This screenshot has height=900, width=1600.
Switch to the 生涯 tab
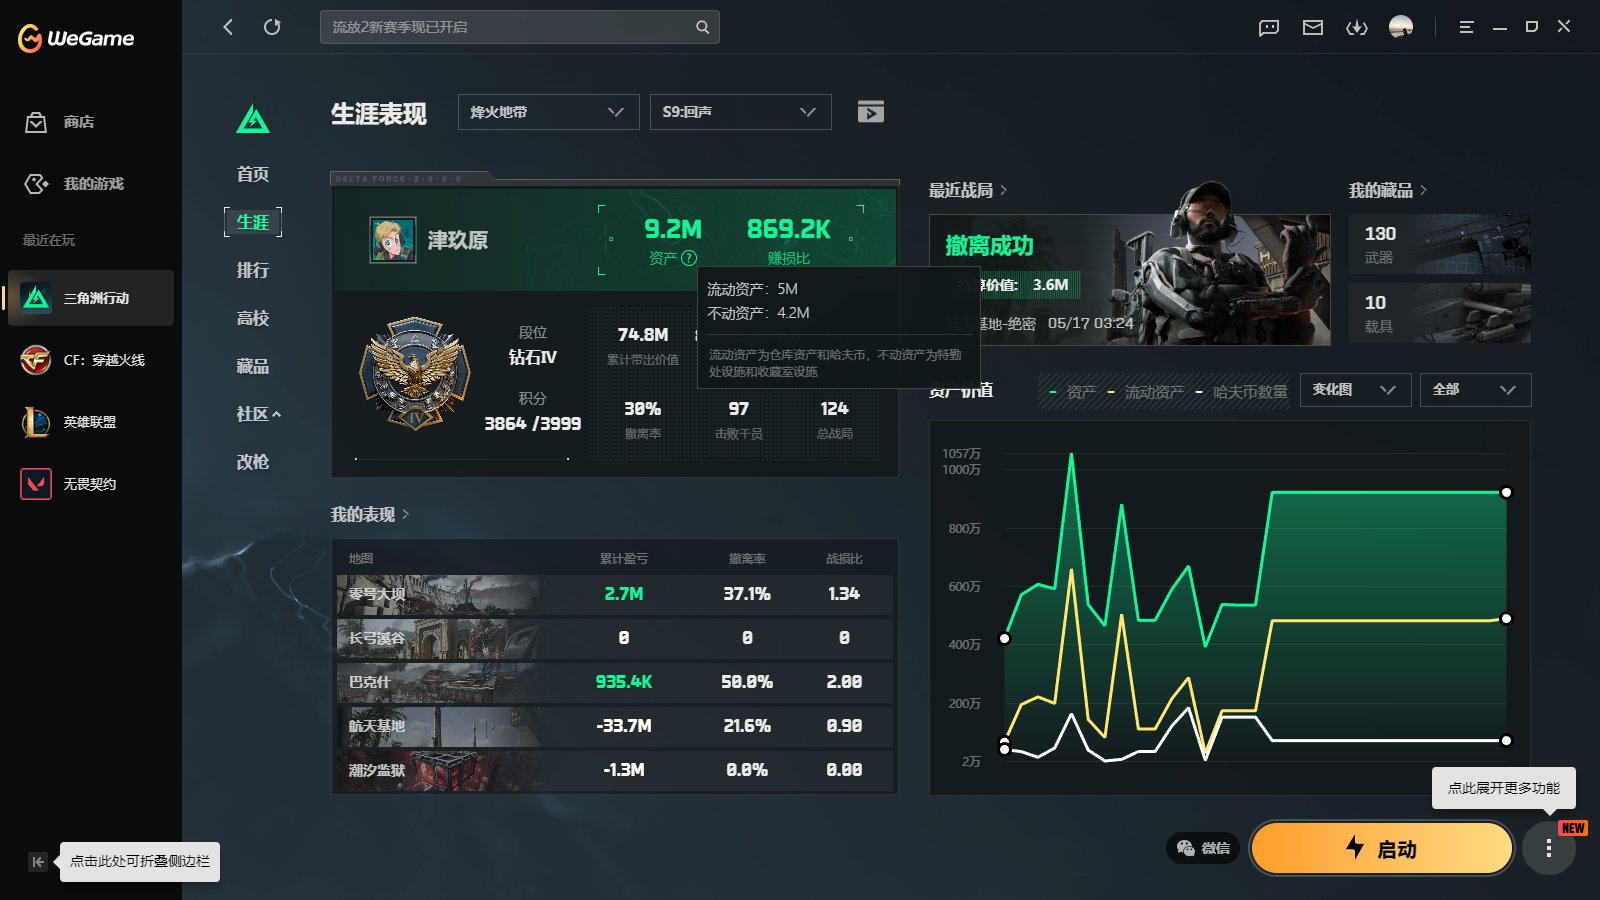pos(253,222)
